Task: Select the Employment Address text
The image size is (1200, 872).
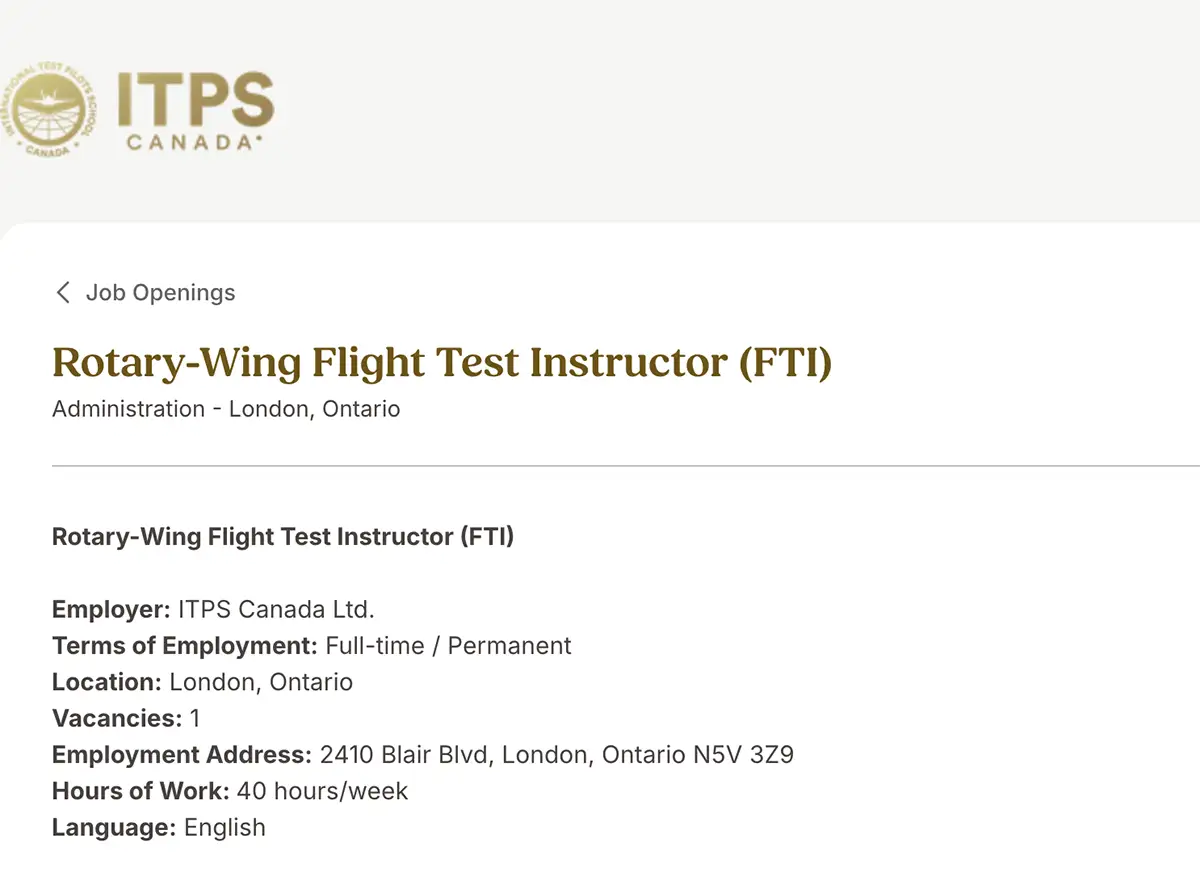Action: (x=423, y=754)
